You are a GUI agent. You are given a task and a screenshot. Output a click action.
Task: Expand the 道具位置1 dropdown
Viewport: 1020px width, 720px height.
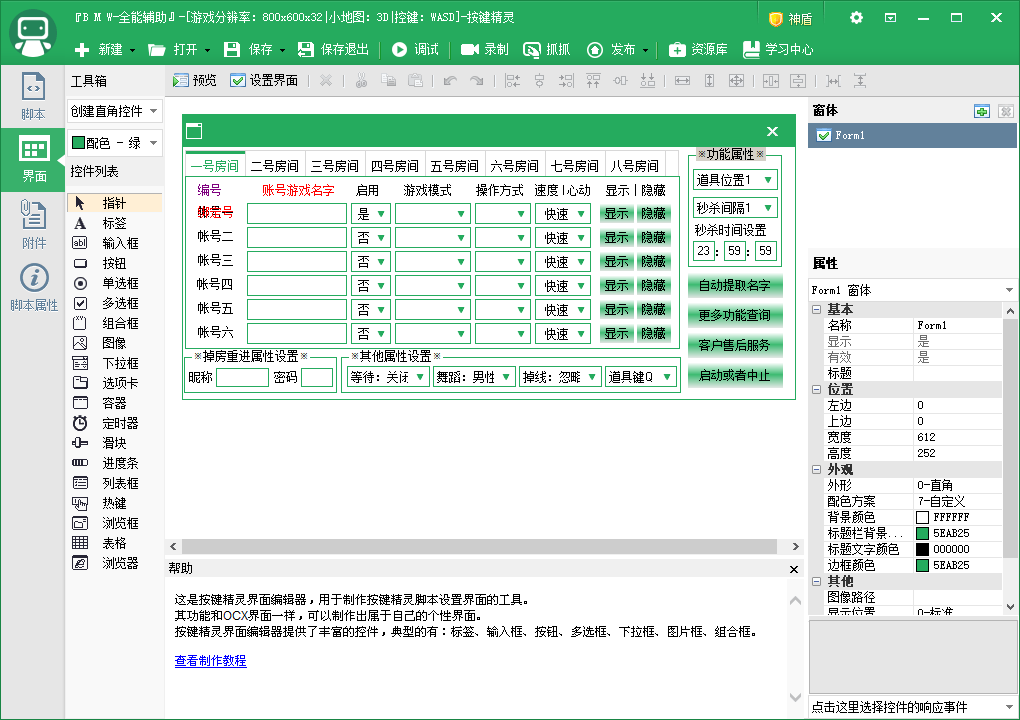point(767,180)
